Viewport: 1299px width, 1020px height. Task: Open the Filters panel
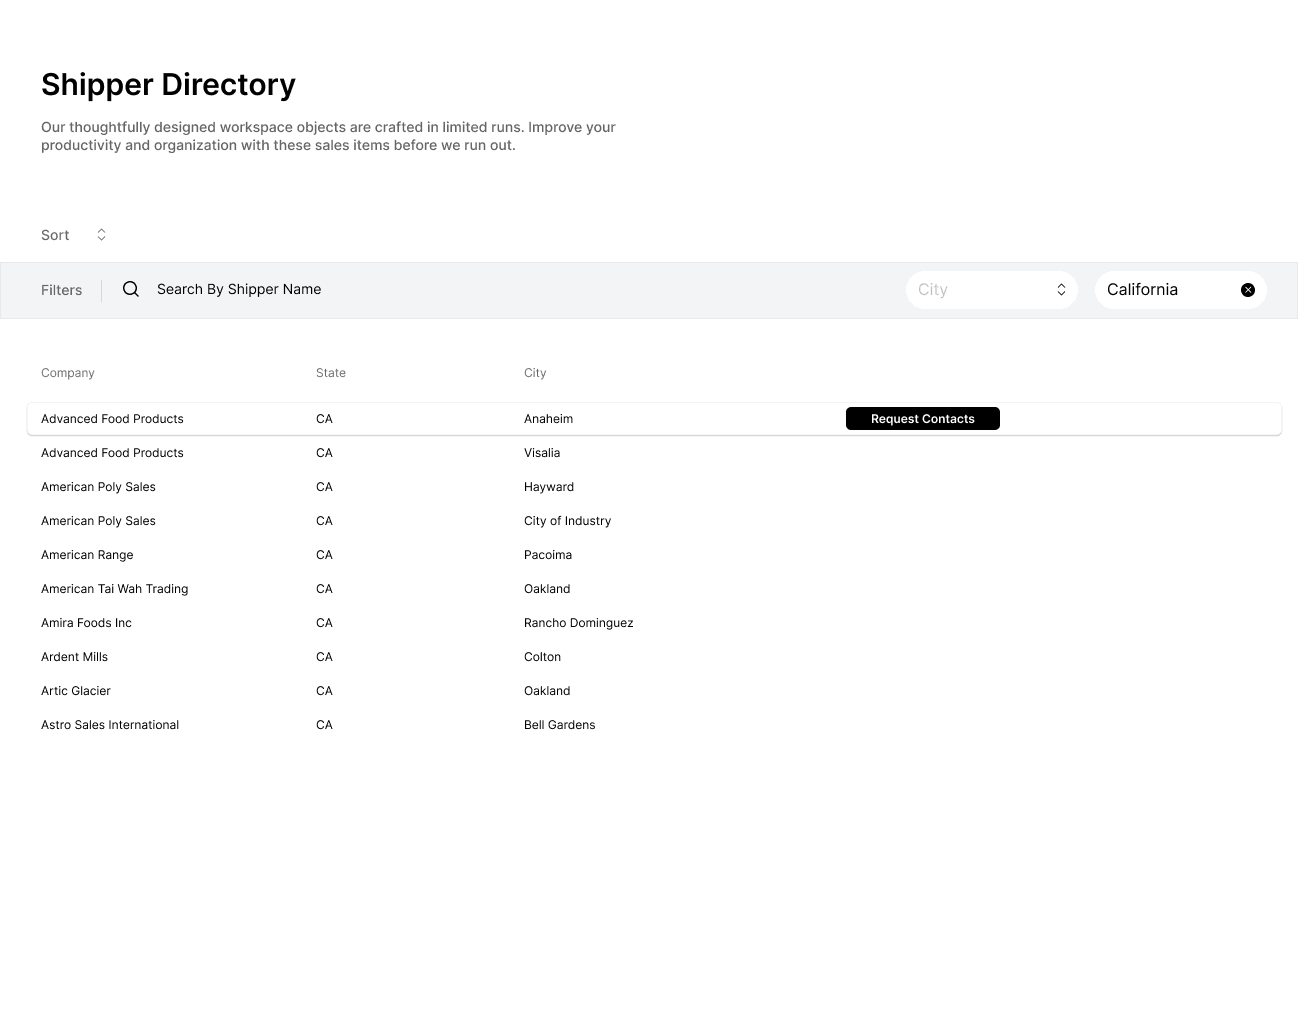[61, 289]
